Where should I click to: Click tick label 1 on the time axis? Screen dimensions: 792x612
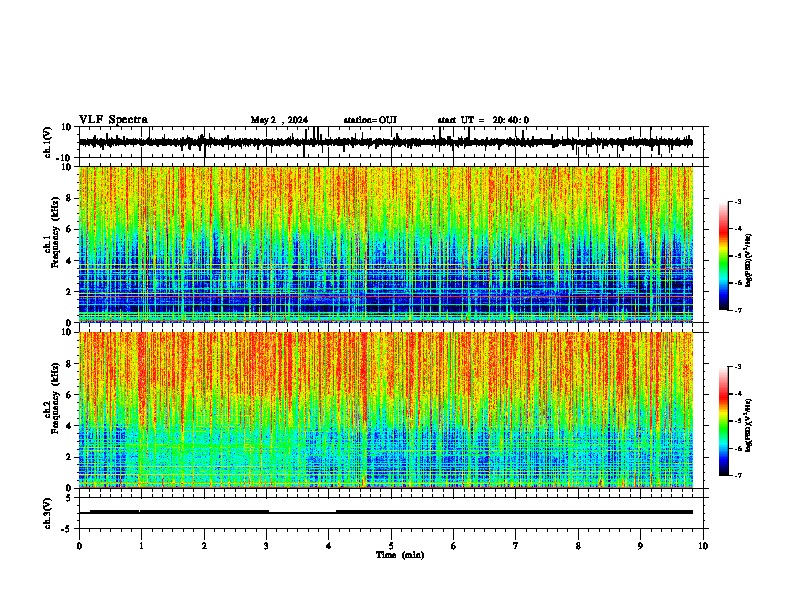point(141,546)
